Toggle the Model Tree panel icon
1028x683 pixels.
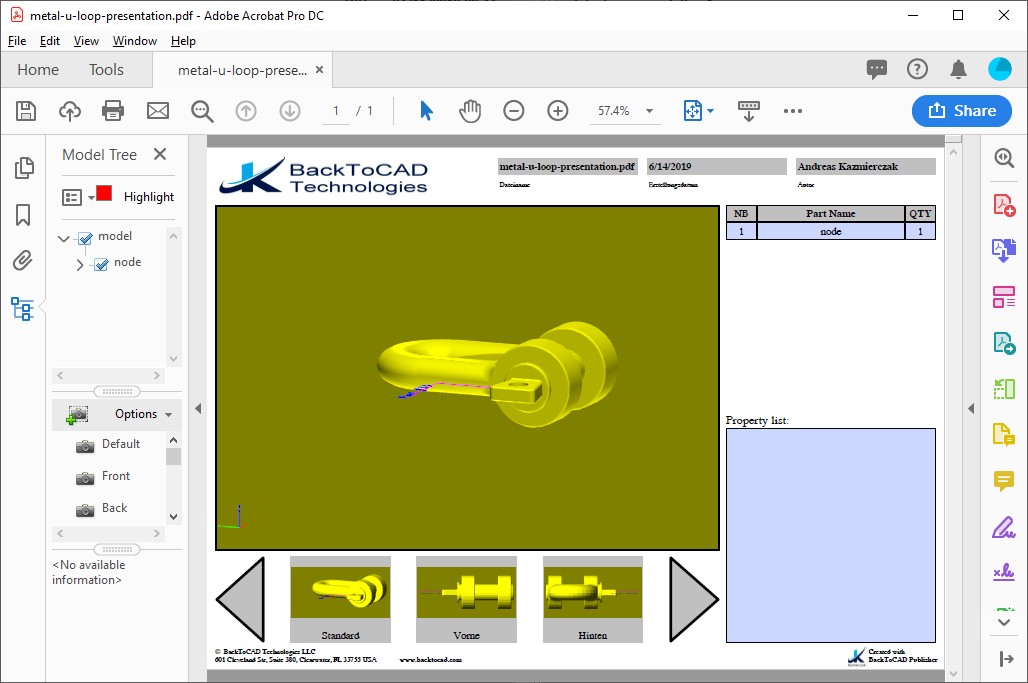pyautogui.click(x=22, y=308)
